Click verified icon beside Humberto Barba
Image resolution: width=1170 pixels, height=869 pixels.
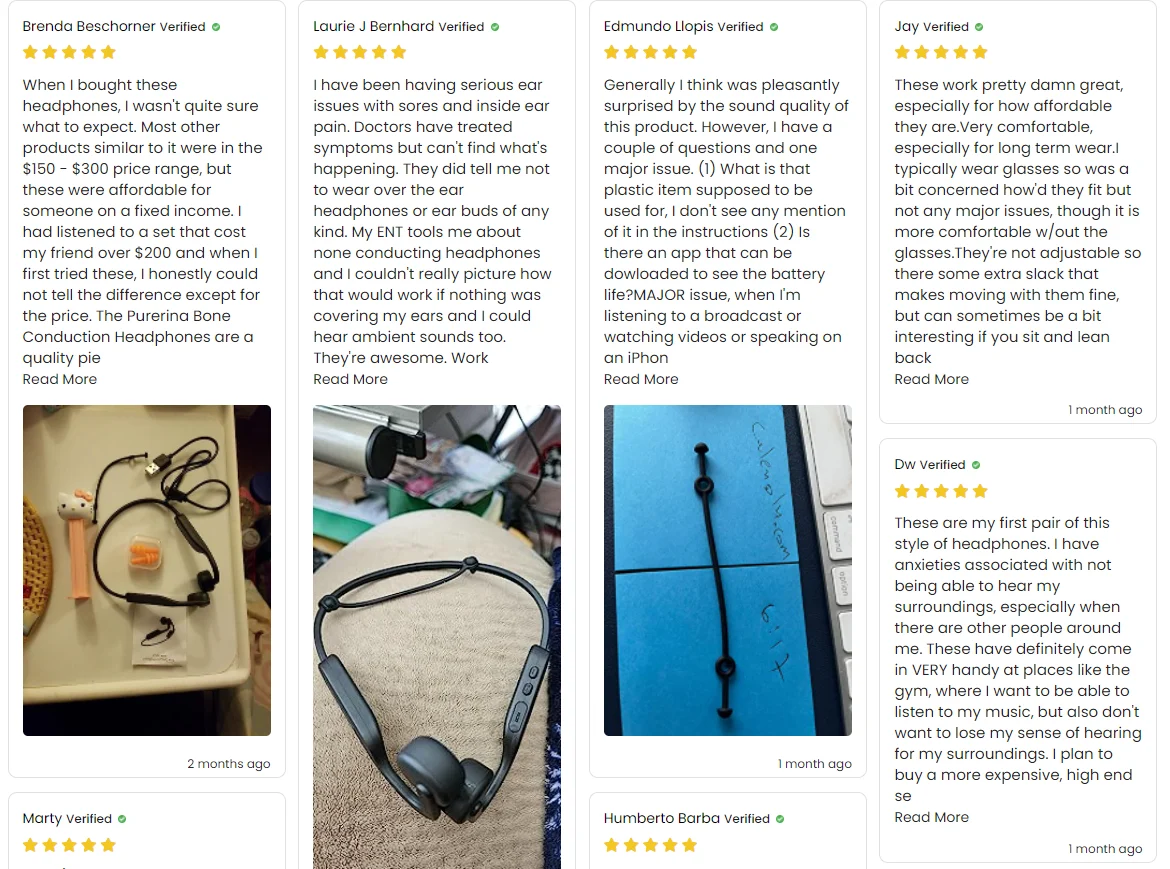780,819
